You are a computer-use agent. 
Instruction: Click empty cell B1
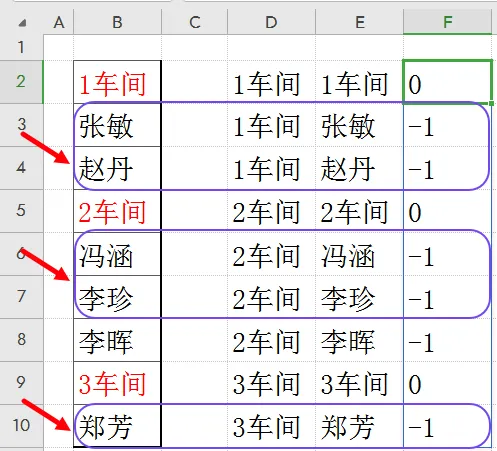(117, 47)
